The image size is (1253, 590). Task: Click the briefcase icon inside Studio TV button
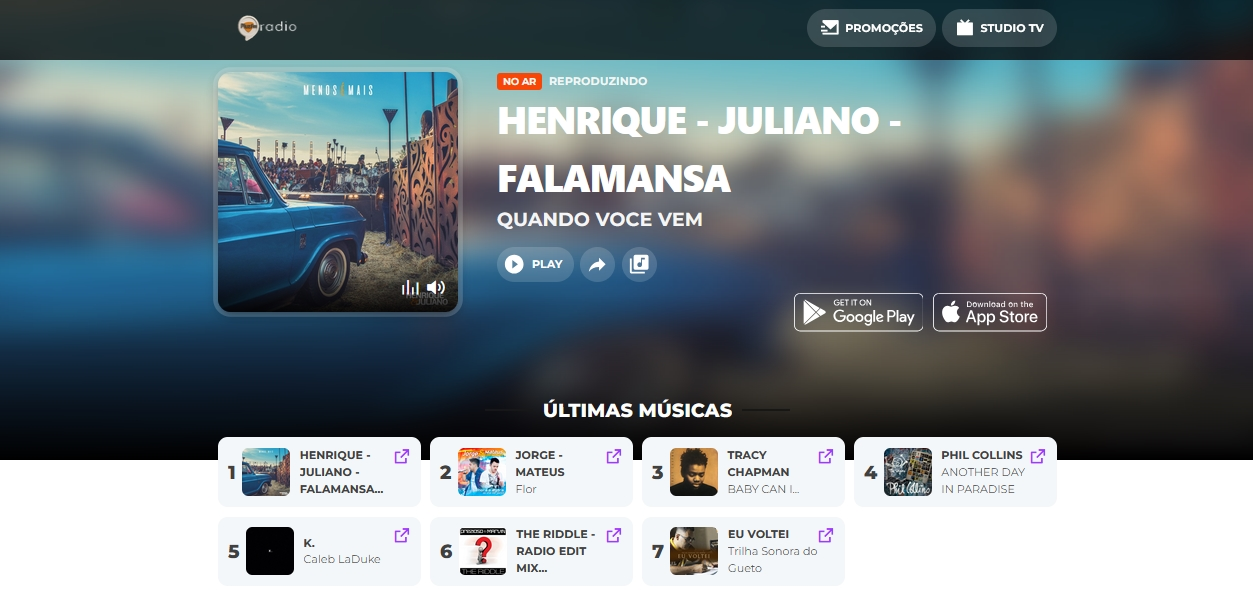[x=964, y=28]
